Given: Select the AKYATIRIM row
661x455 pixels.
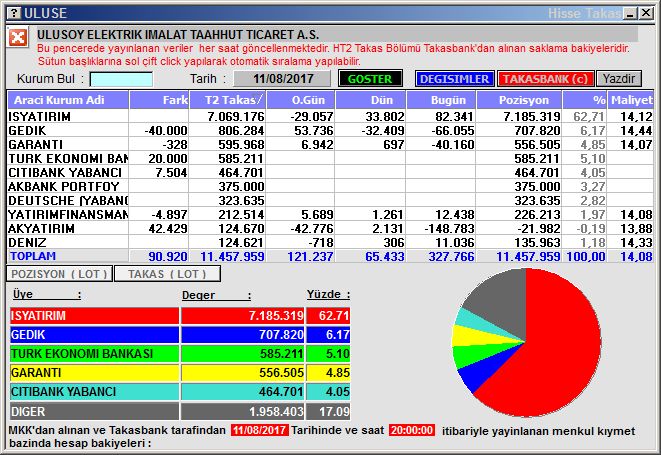Looking at the screenshot, I should click(330, 229).
